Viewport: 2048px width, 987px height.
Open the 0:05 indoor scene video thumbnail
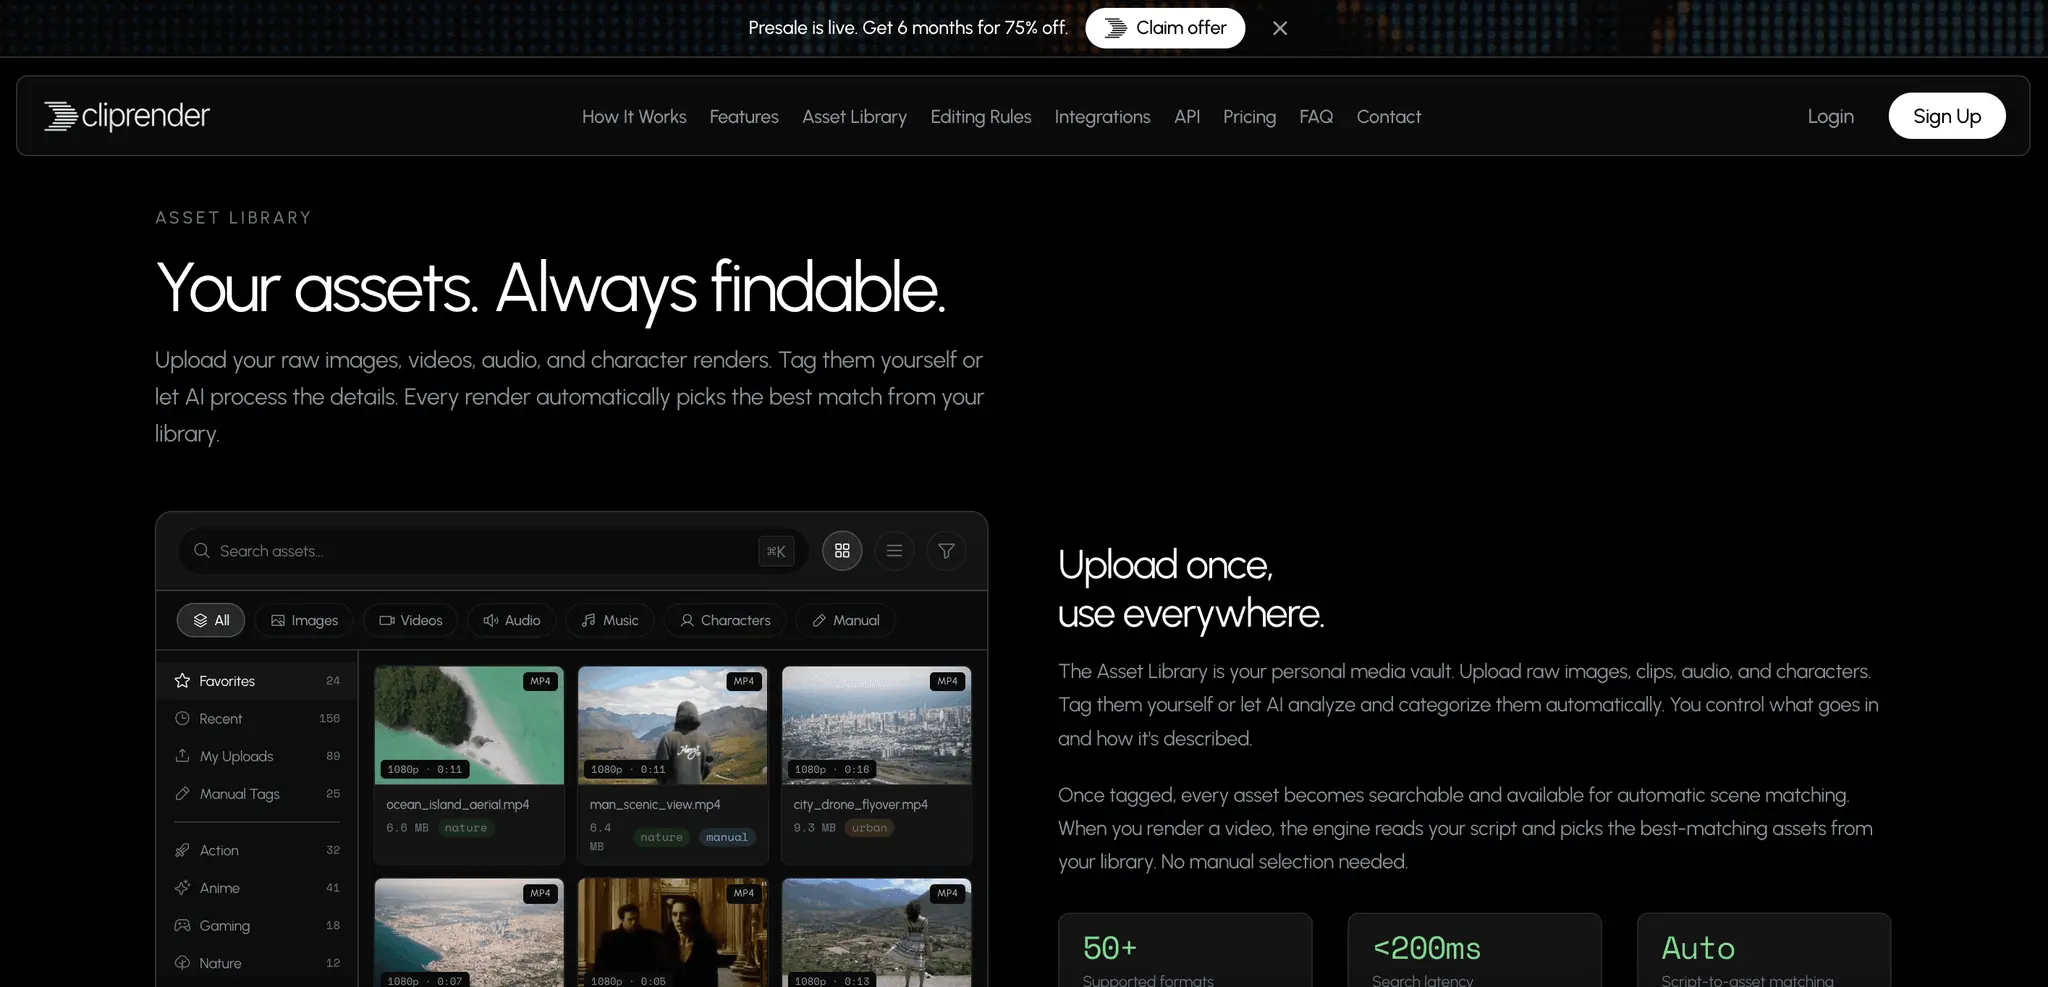coord(673,933)
